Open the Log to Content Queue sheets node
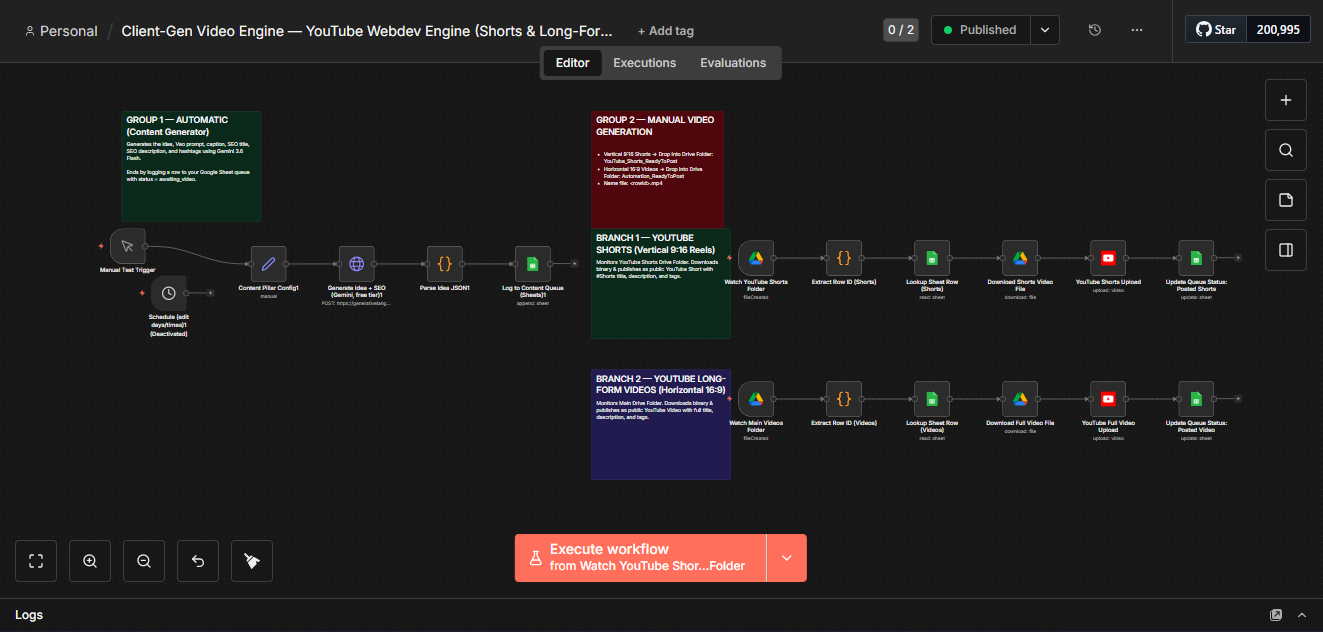1323x632 pixels. (x=532, y=264)
